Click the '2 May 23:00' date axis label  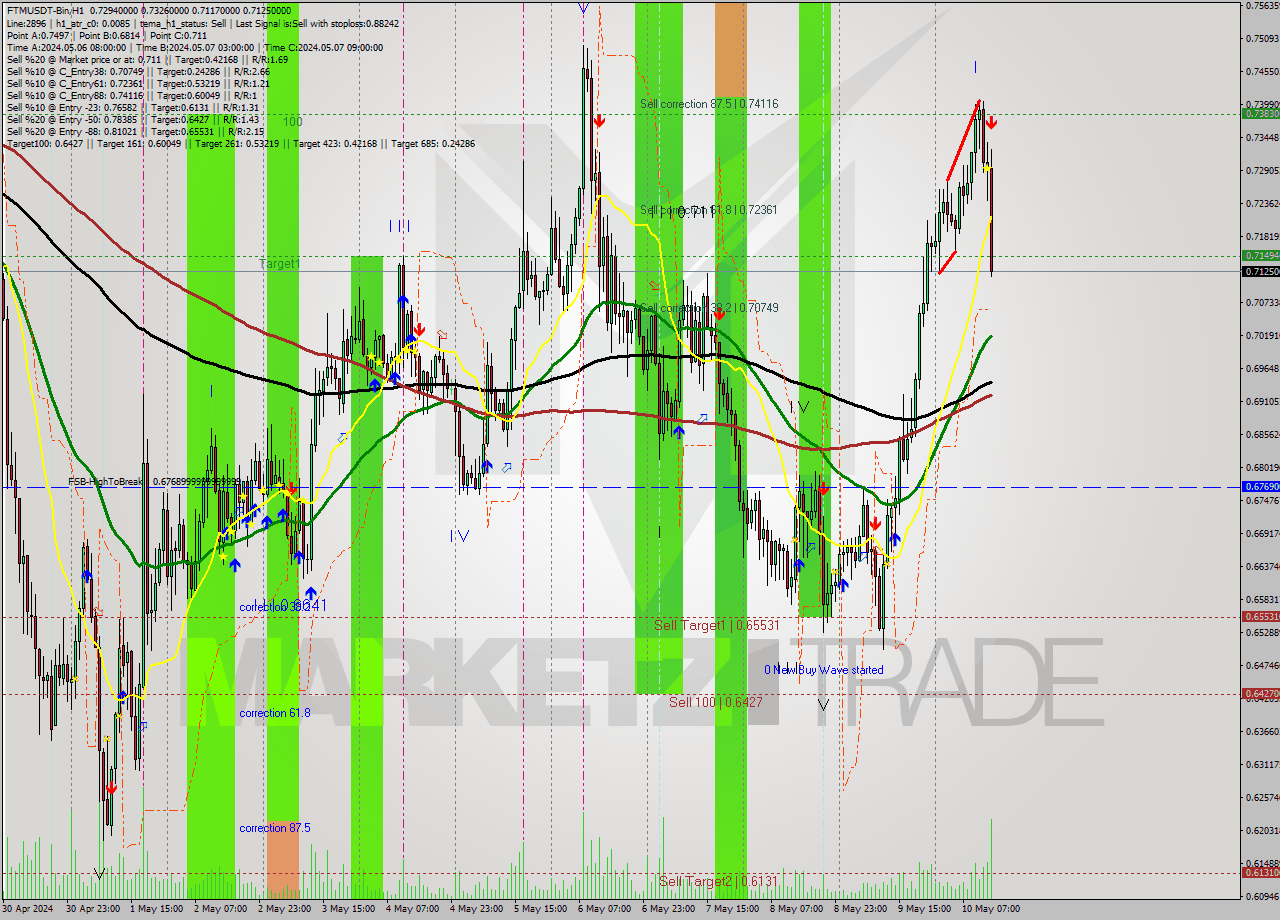pyautogui.click(x=286, y=909)
